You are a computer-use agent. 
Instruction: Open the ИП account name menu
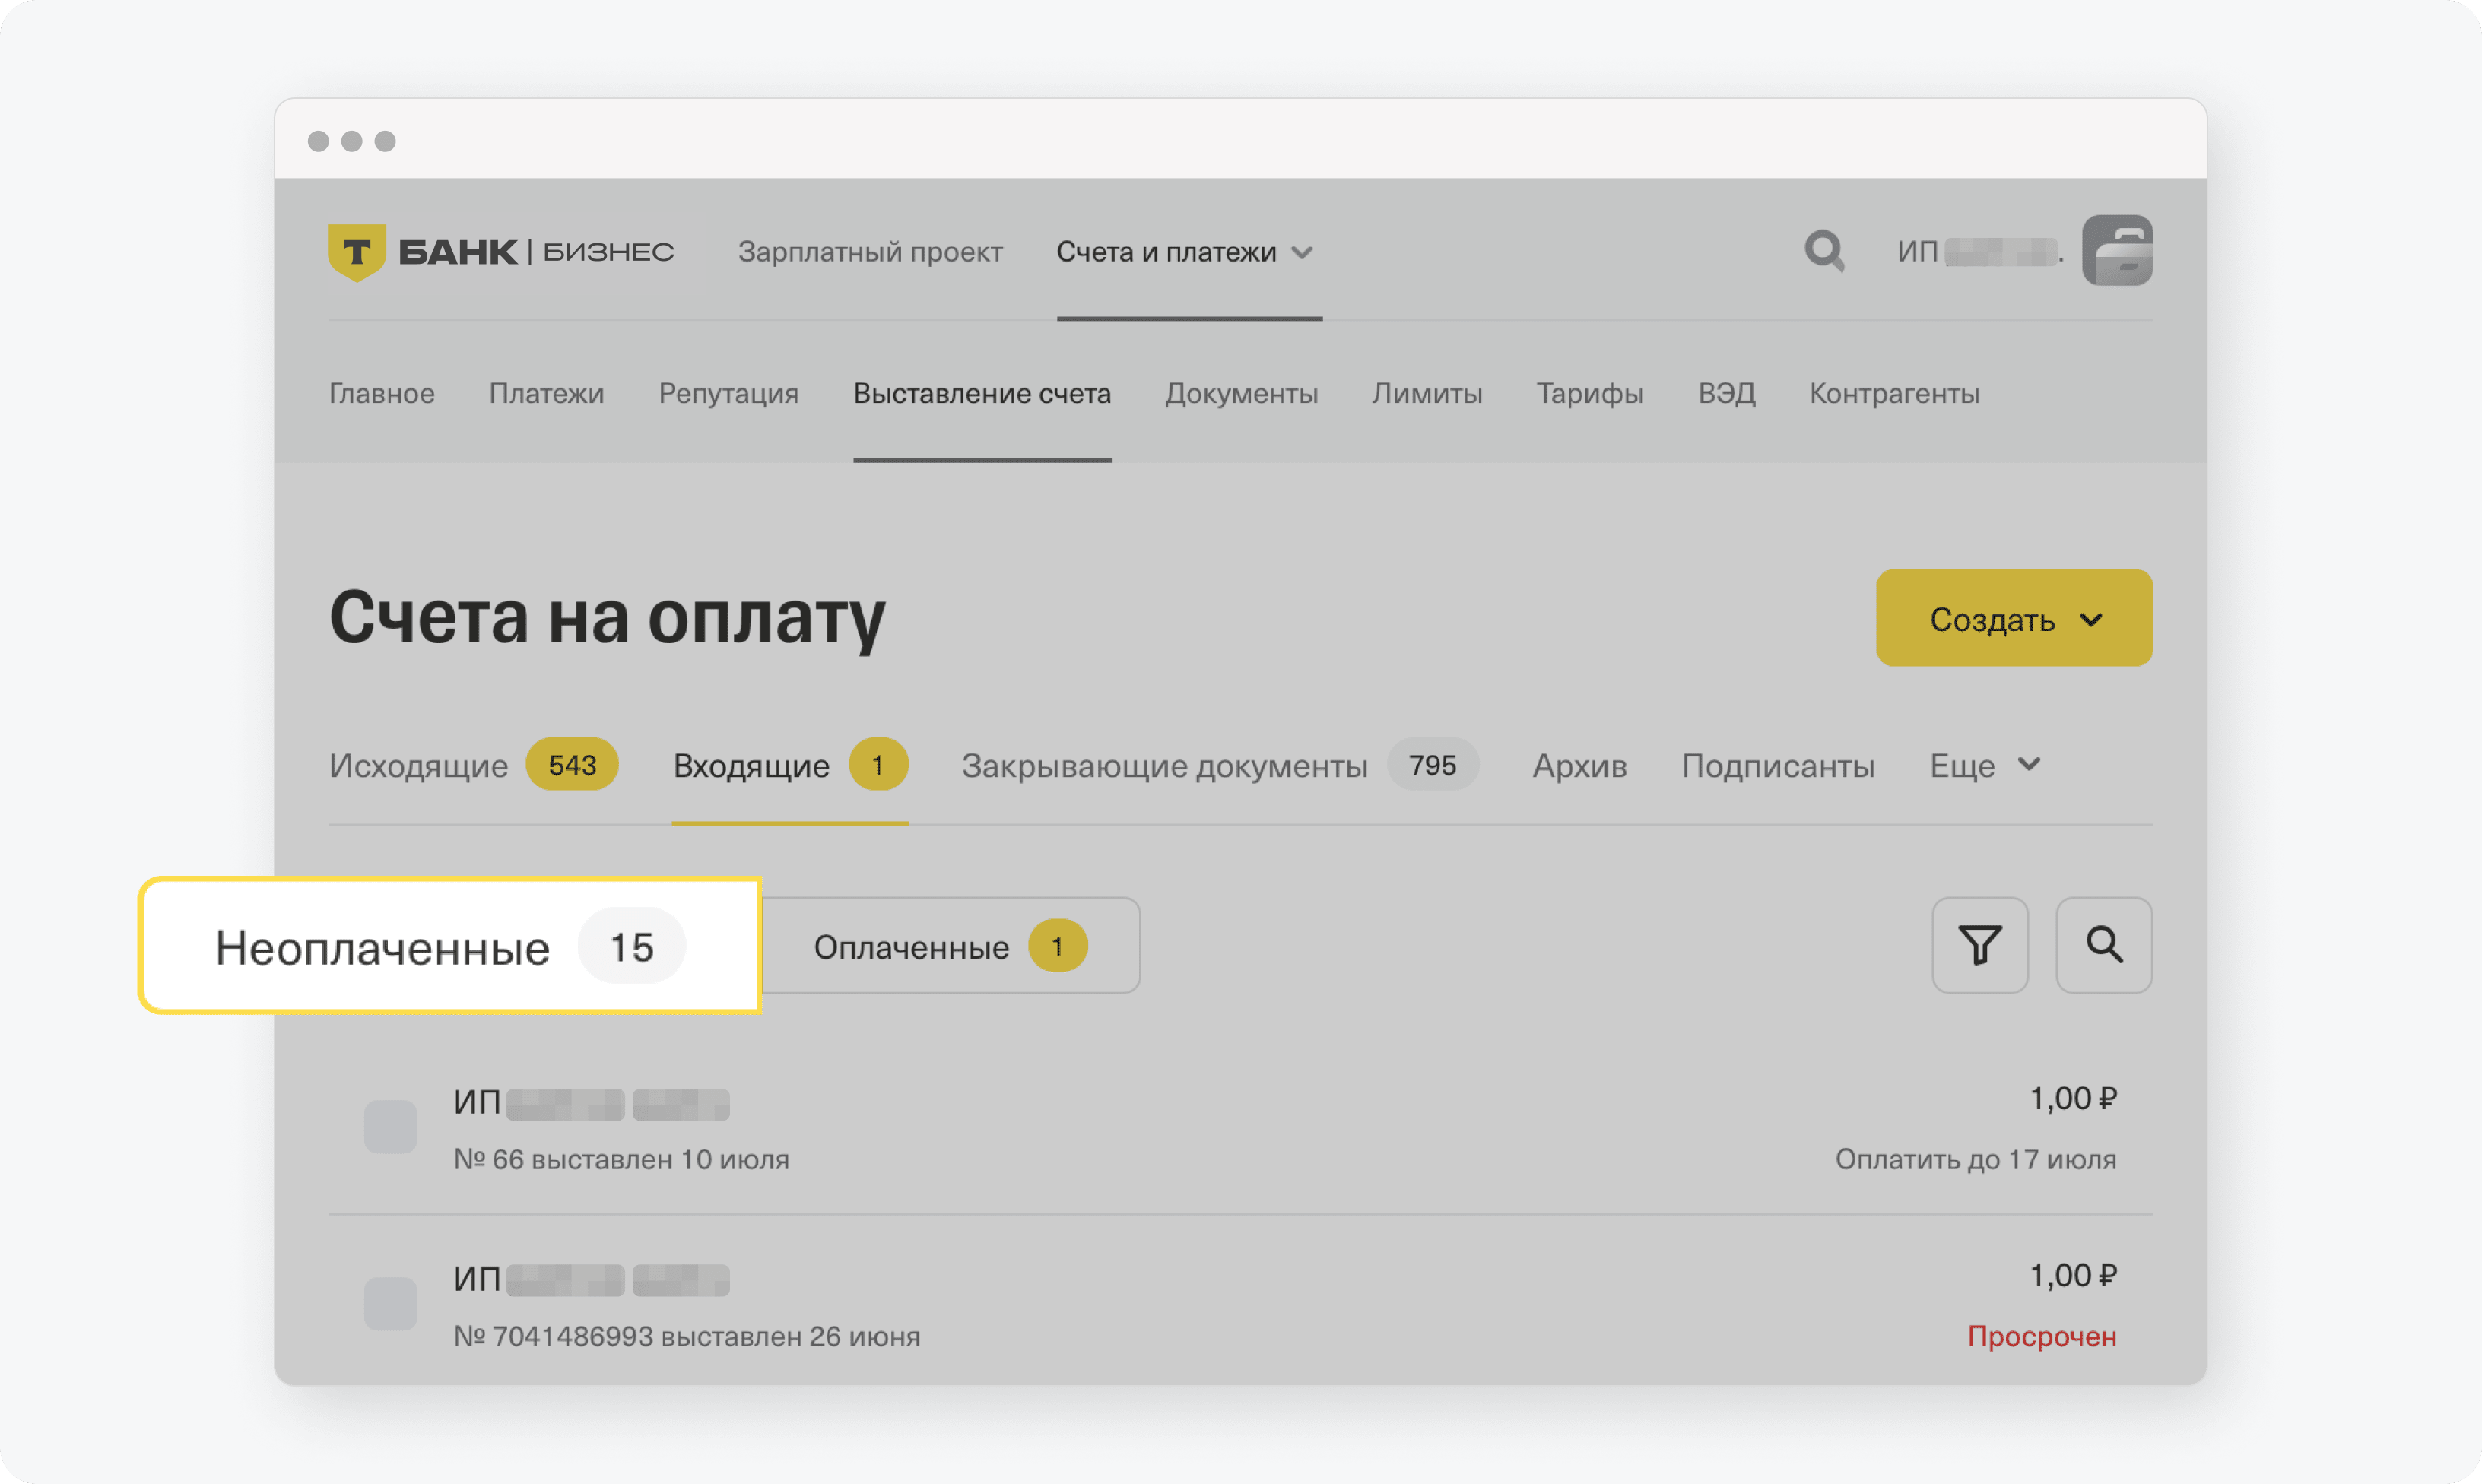1980,251
